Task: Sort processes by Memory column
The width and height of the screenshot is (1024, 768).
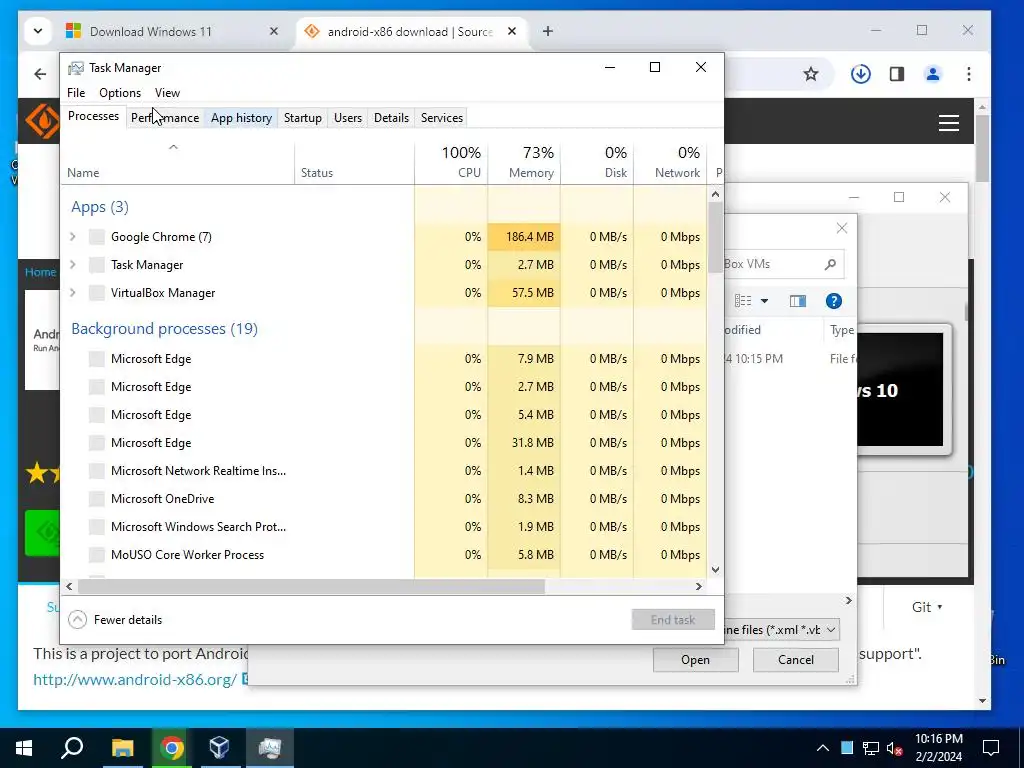Action: pyautogui.click(x=524, y=162)
